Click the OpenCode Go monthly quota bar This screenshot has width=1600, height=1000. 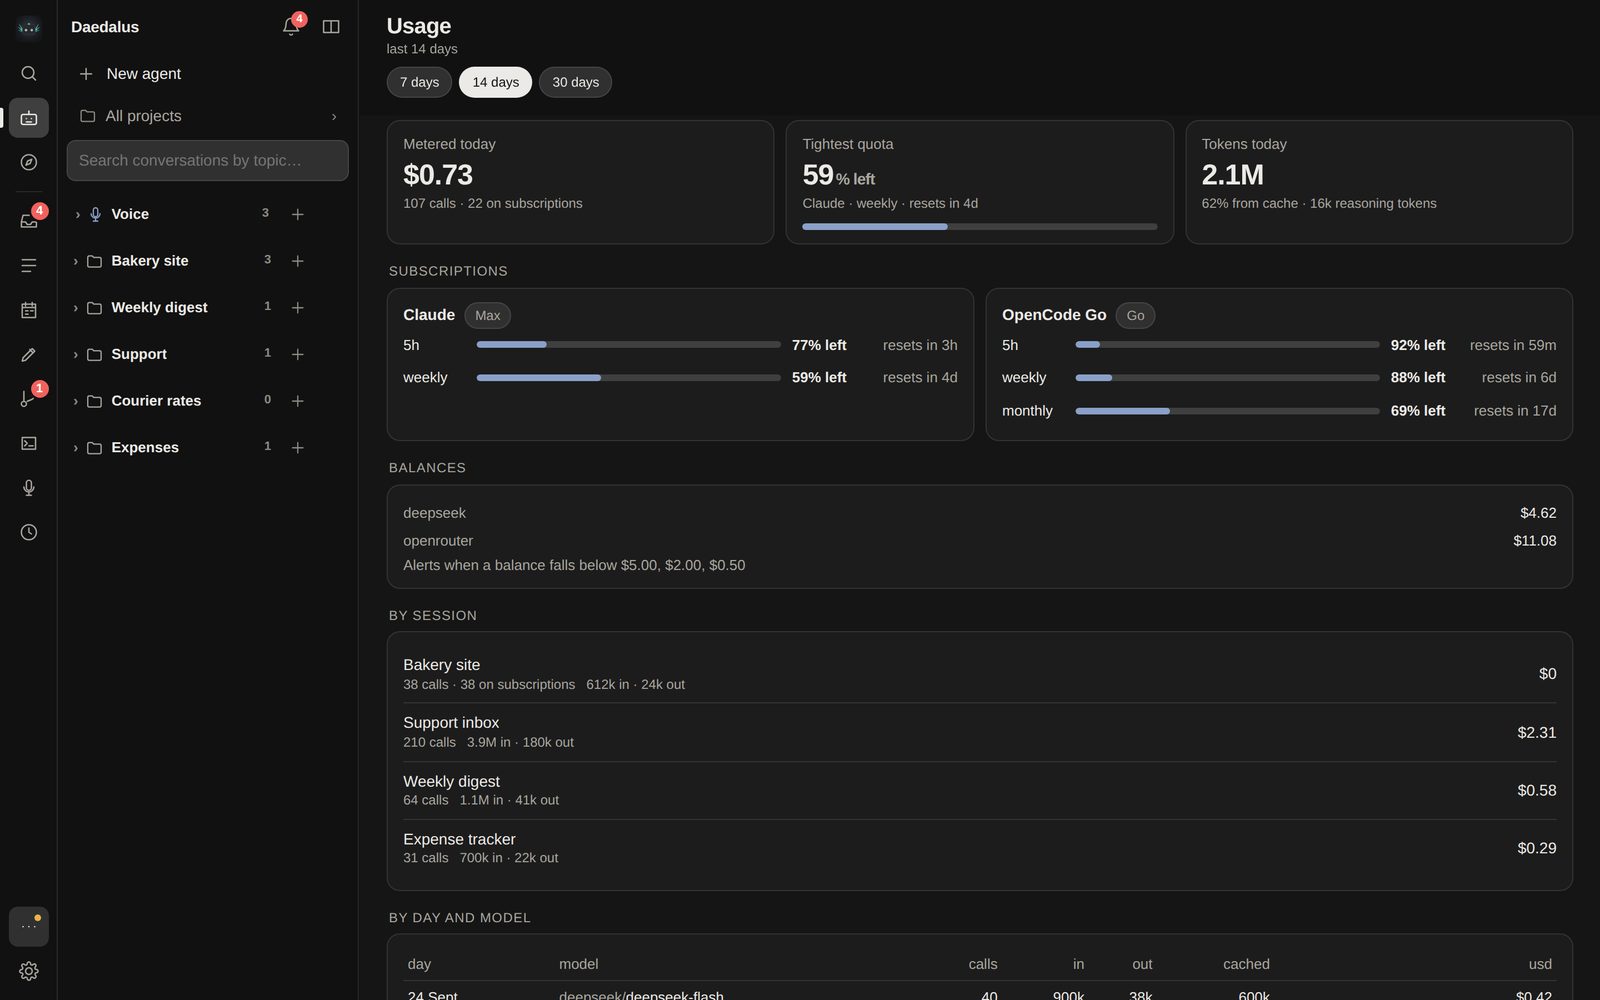coord(1227,411)
